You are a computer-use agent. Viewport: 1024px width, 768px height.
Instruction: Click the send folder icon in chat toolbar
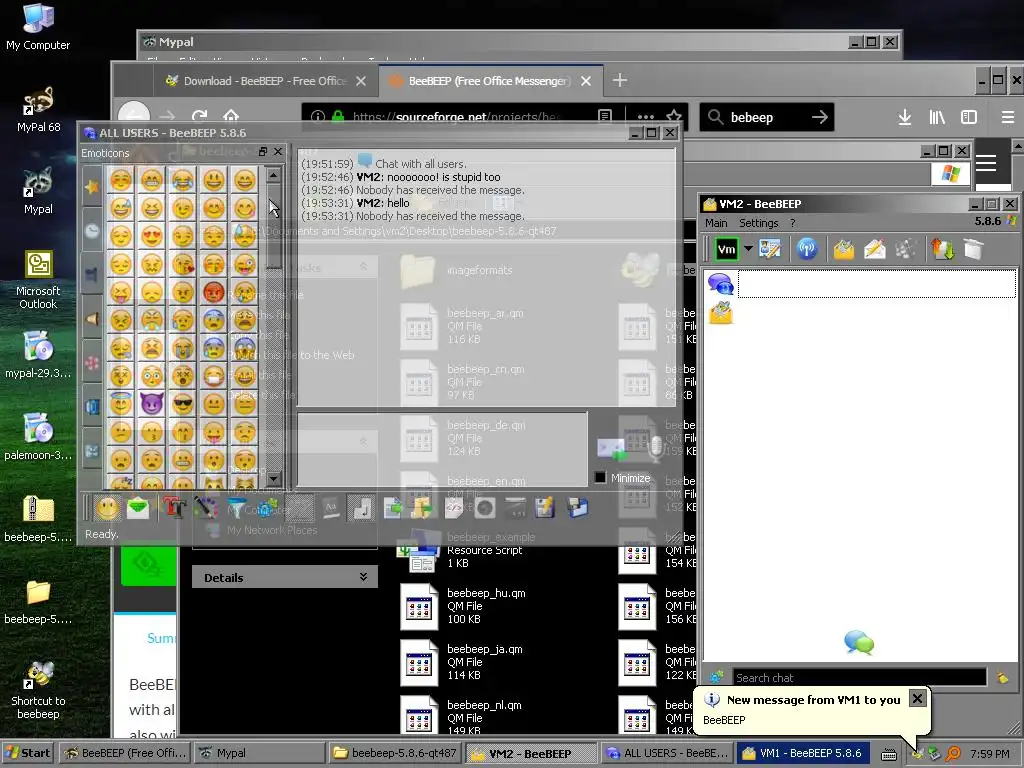[423, 507]
